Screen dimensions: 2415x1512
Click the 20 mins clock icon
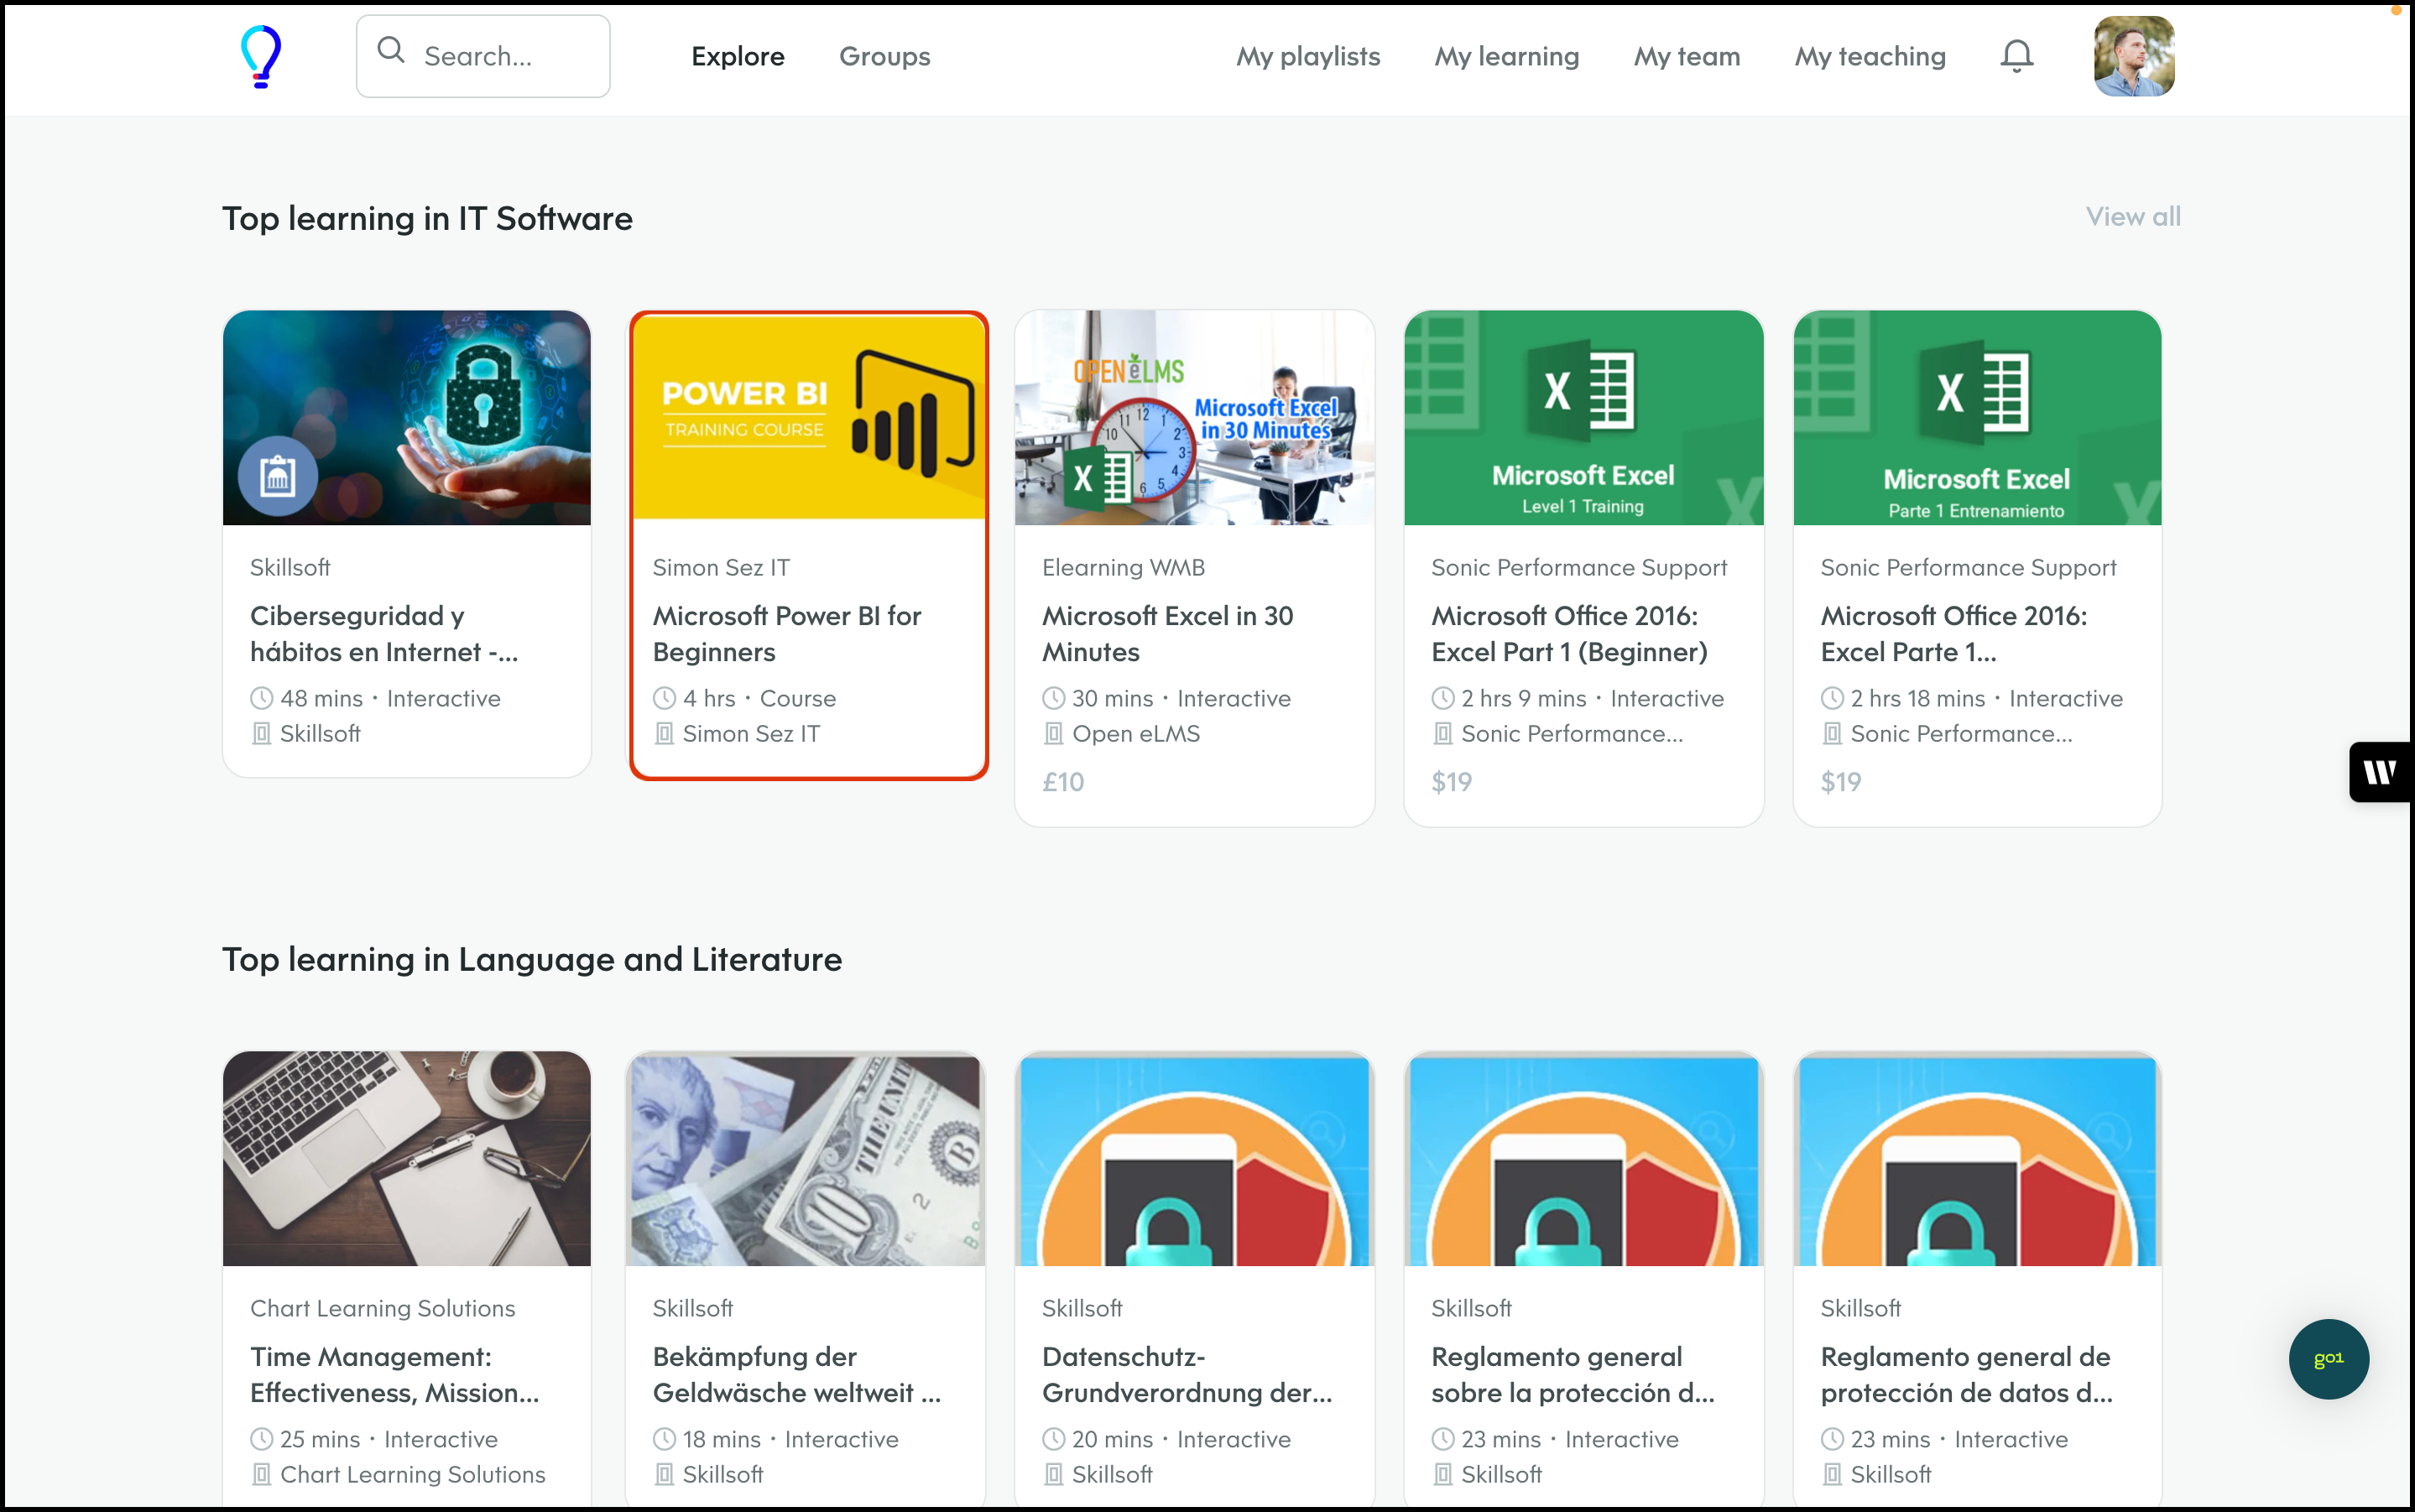1053,1439
